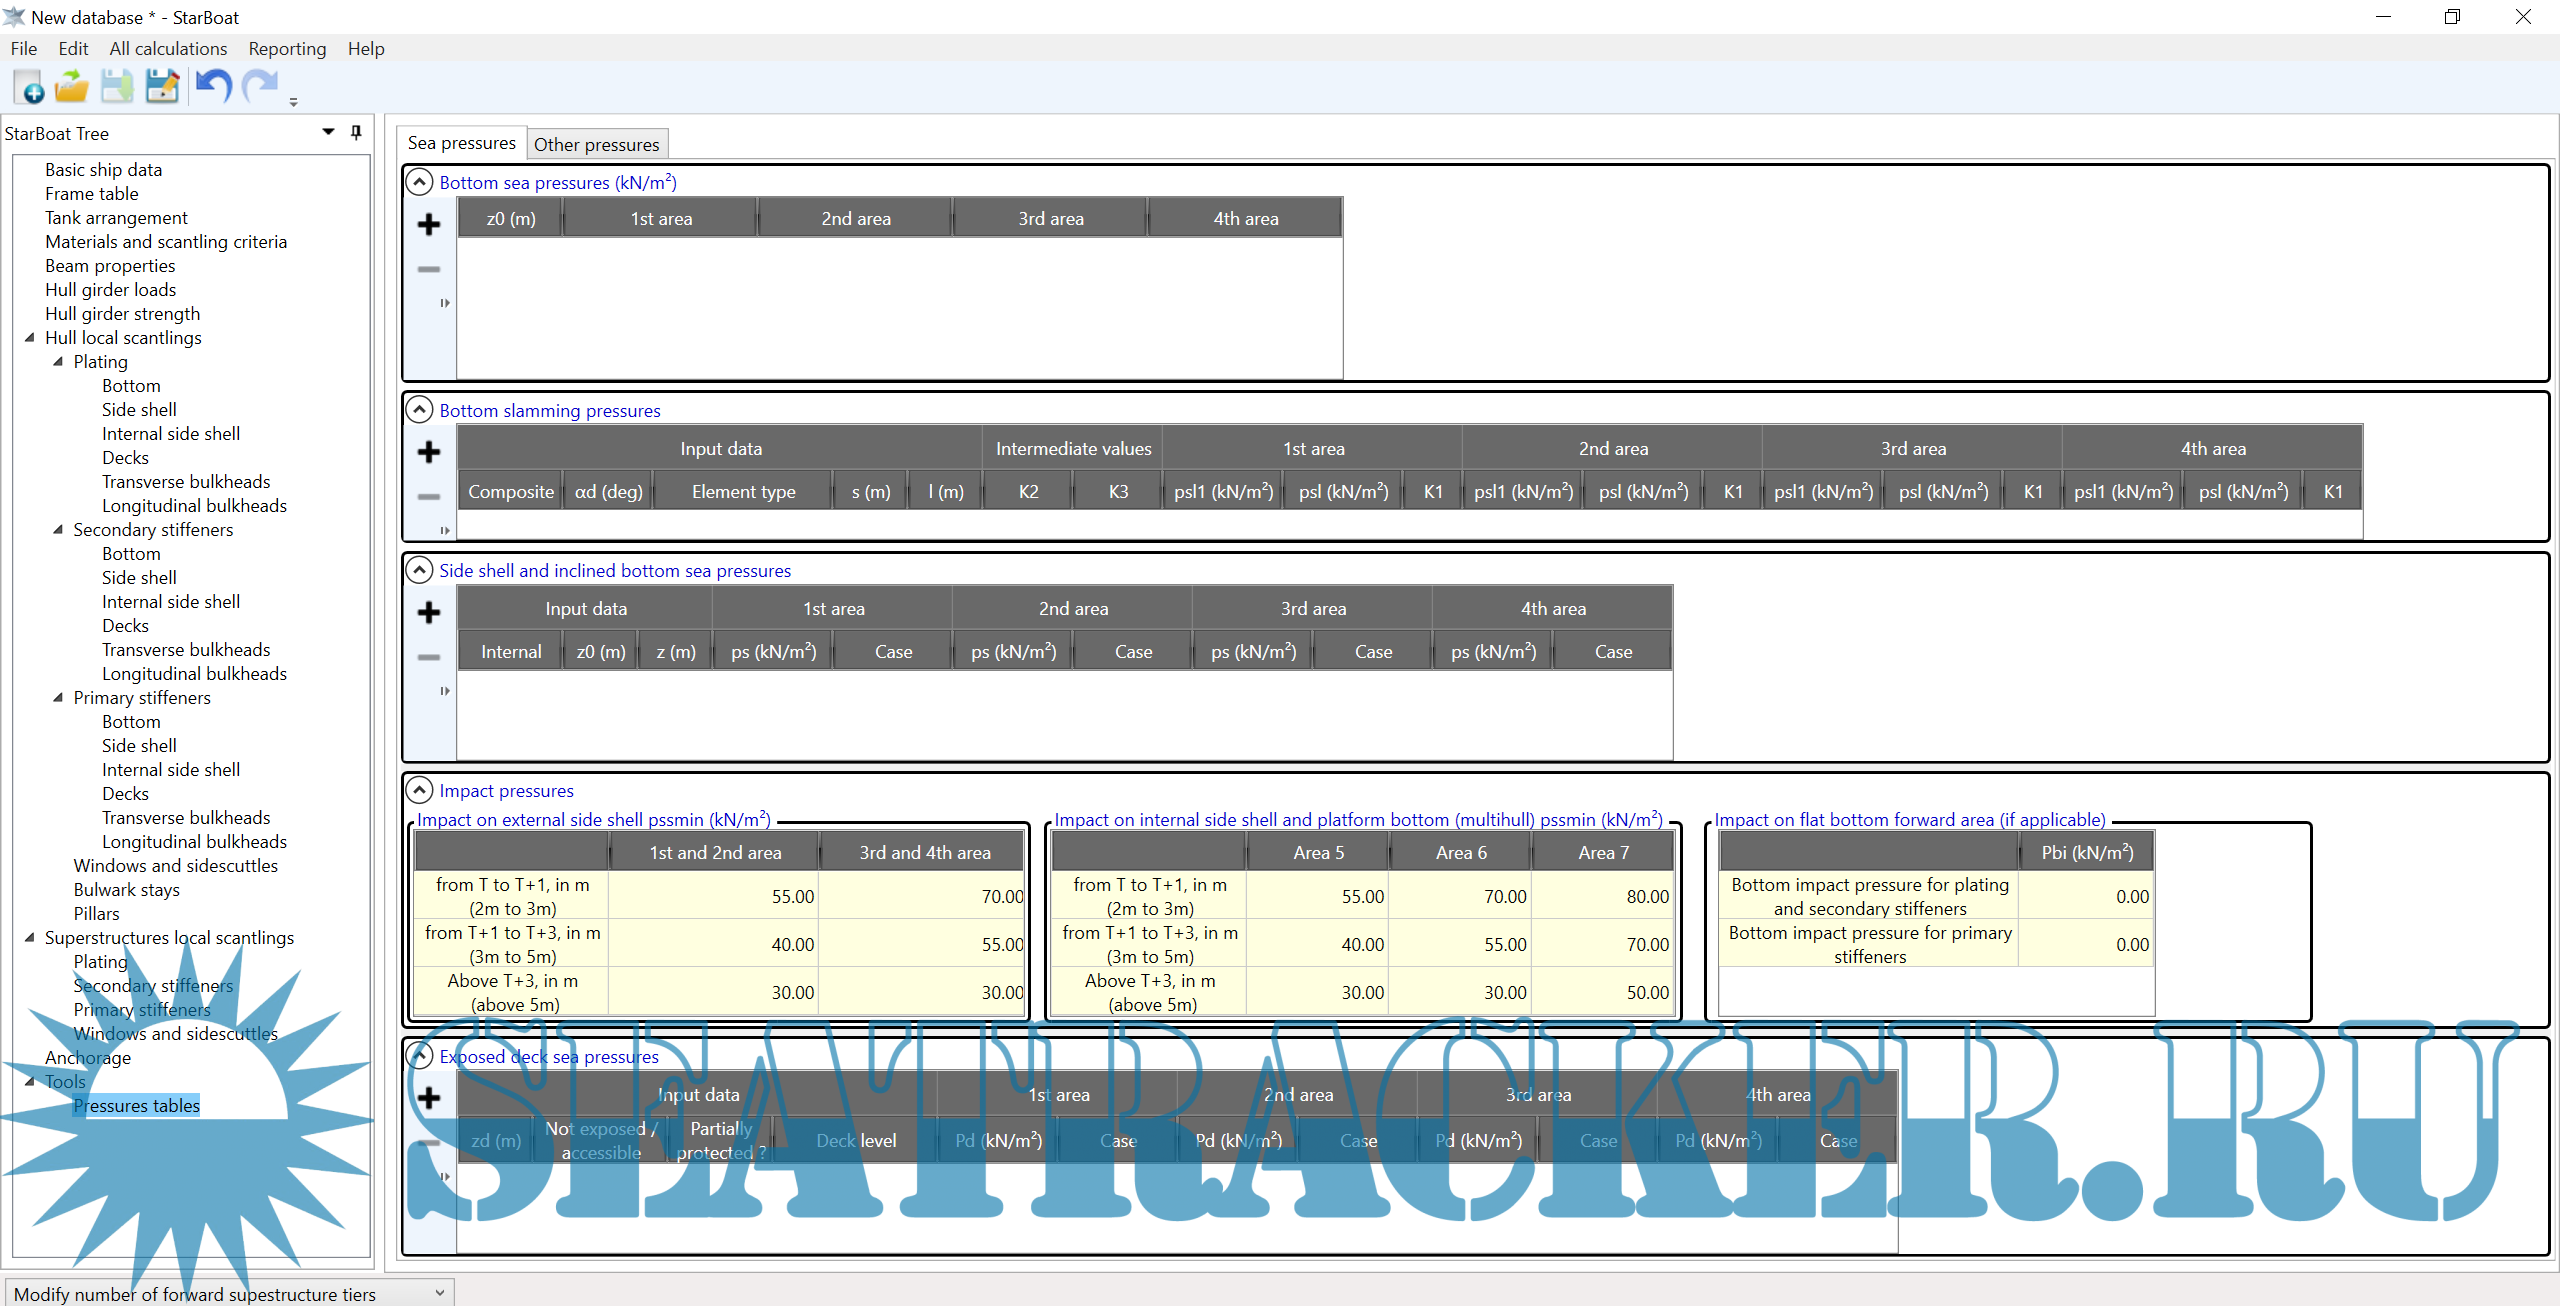Viewport: 2560px width, 1306px height.
Task: Pin the StarBoat Tree panel
Action: [356, 133]
